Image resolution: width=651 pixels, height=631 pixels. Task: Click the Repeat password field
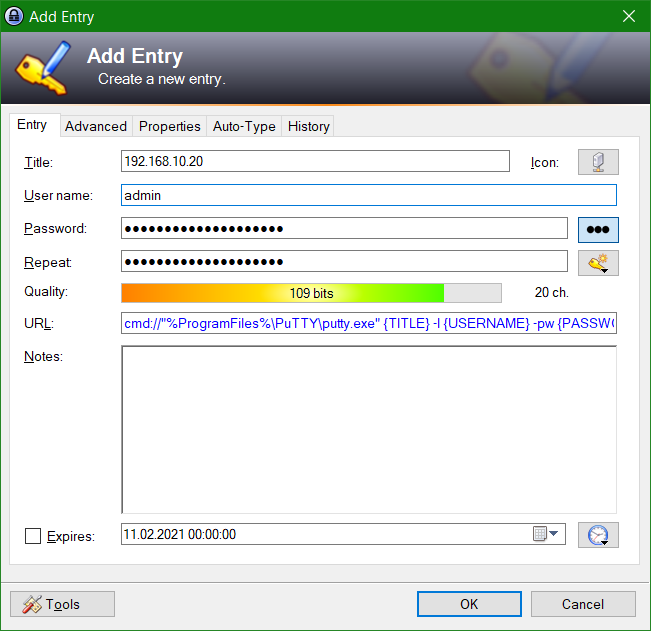point(344,262)
